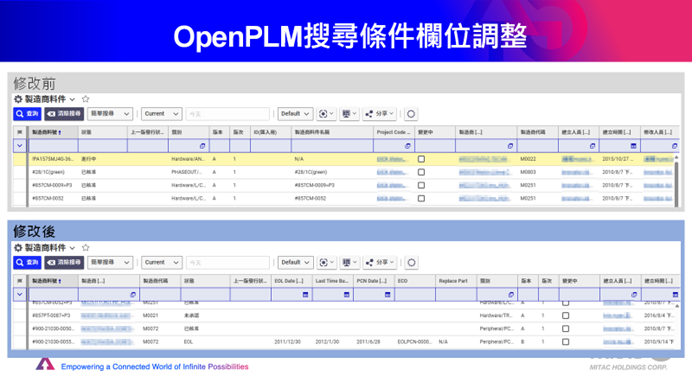The image size is (692, 389).
Task: Click 清除搜尋 clear button in 修改後 panel
Action: pos(64,262)
